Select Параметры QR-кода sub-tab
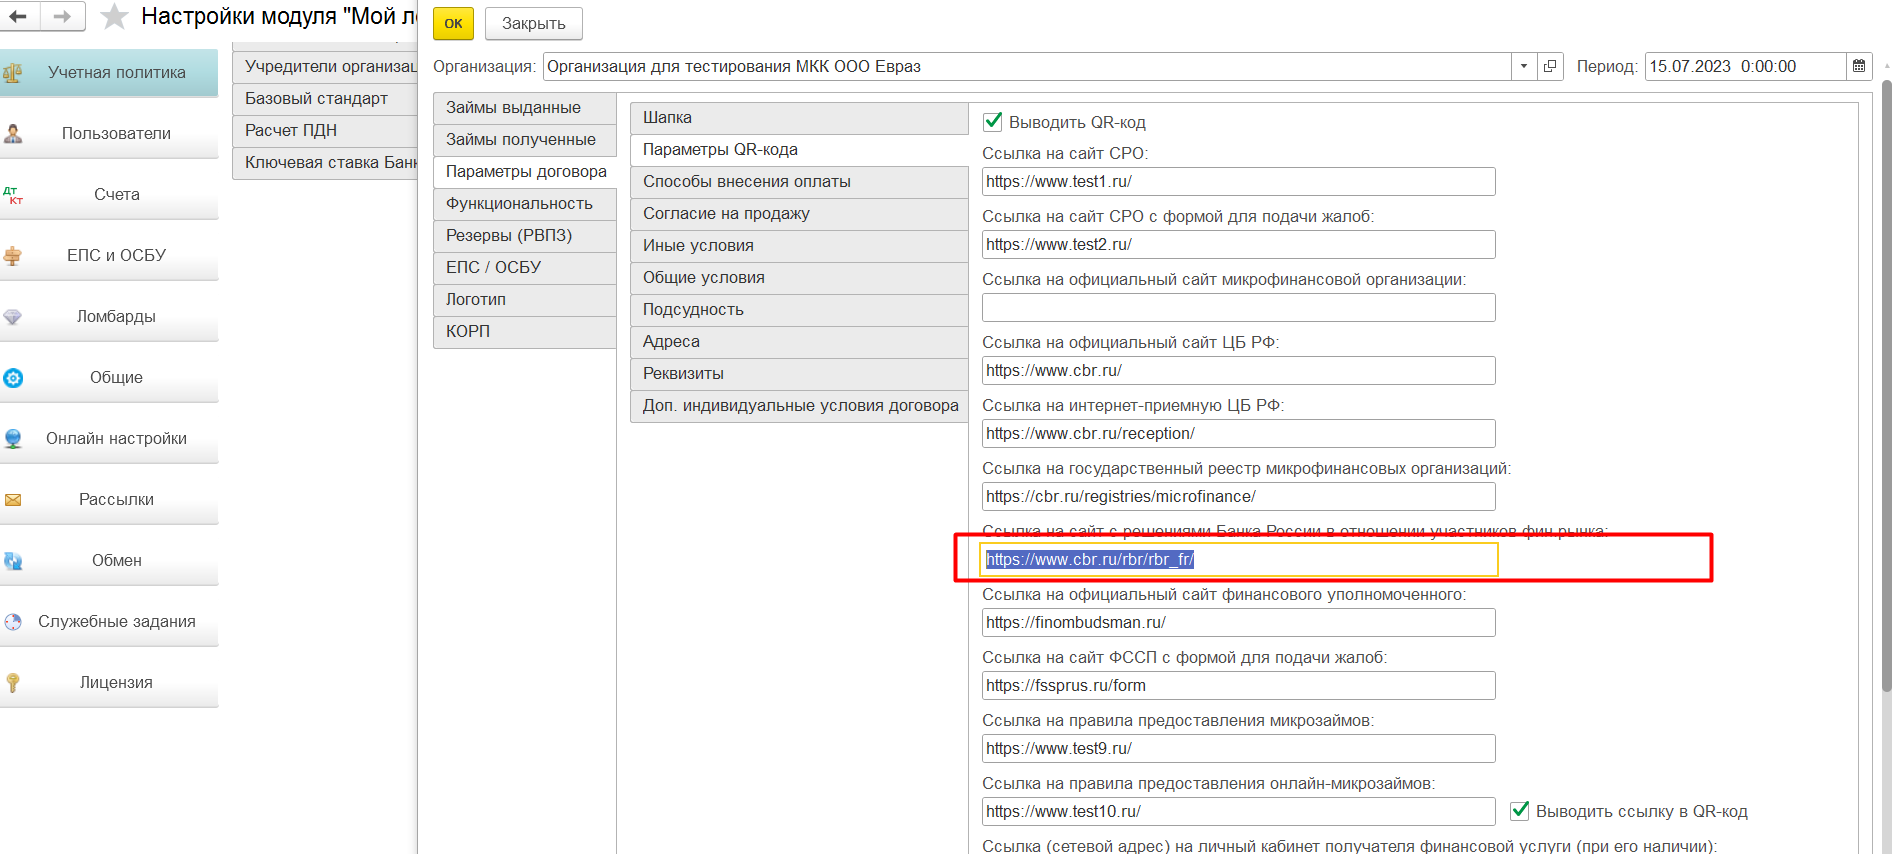The image size is (1898, 854). coord(799,150)
